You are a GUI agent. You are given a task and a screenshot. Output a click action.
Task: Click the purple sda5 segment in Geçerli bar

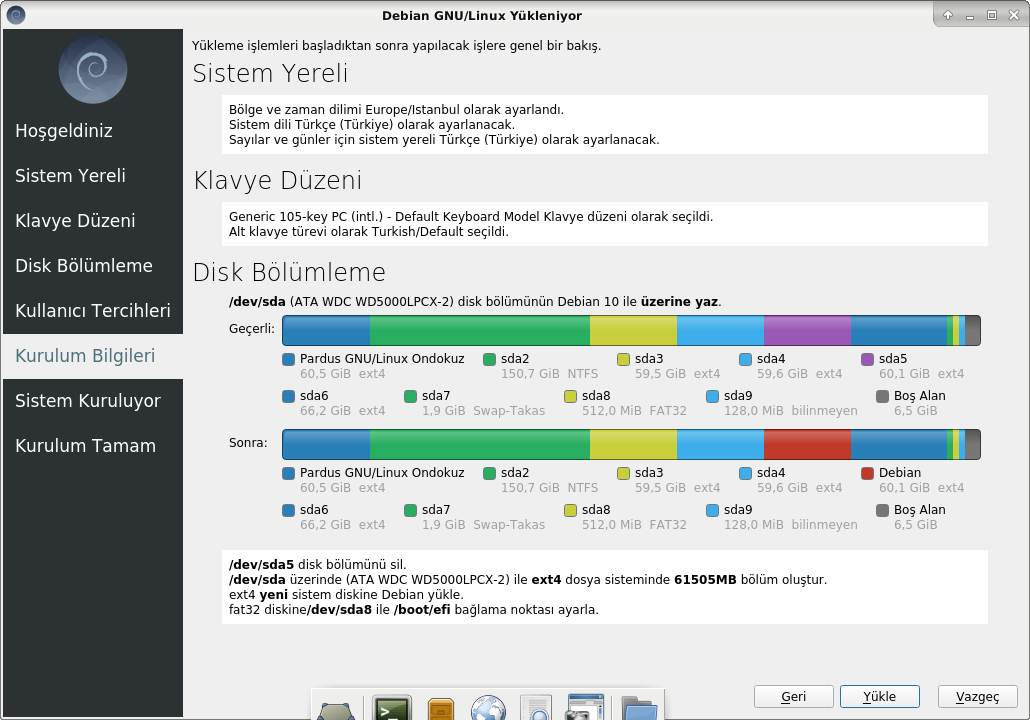pos(807,330)
